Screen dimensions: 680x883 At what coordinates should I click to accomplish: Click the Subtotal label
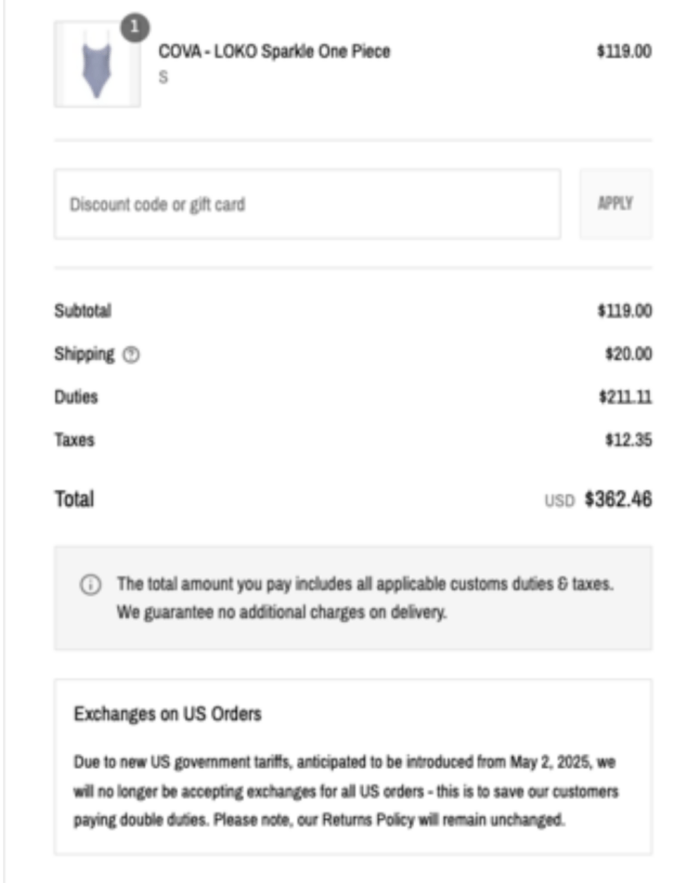click(x=83, y=311)
